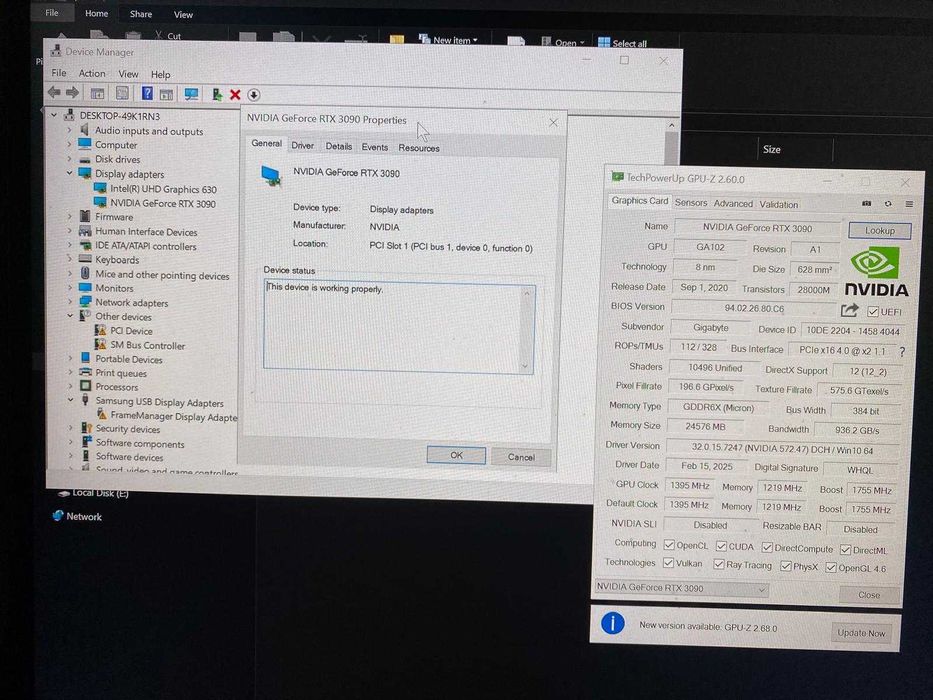Select PCI Device warning icon under Other devices
Screen dimensions: 933x700
(x=101, y=330)
